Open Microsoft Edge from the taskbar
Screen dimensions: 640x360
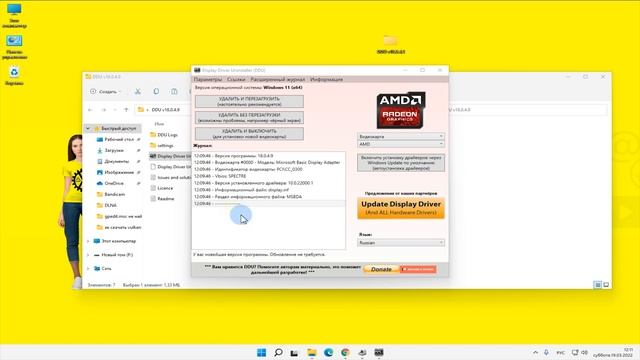point(328,353)
